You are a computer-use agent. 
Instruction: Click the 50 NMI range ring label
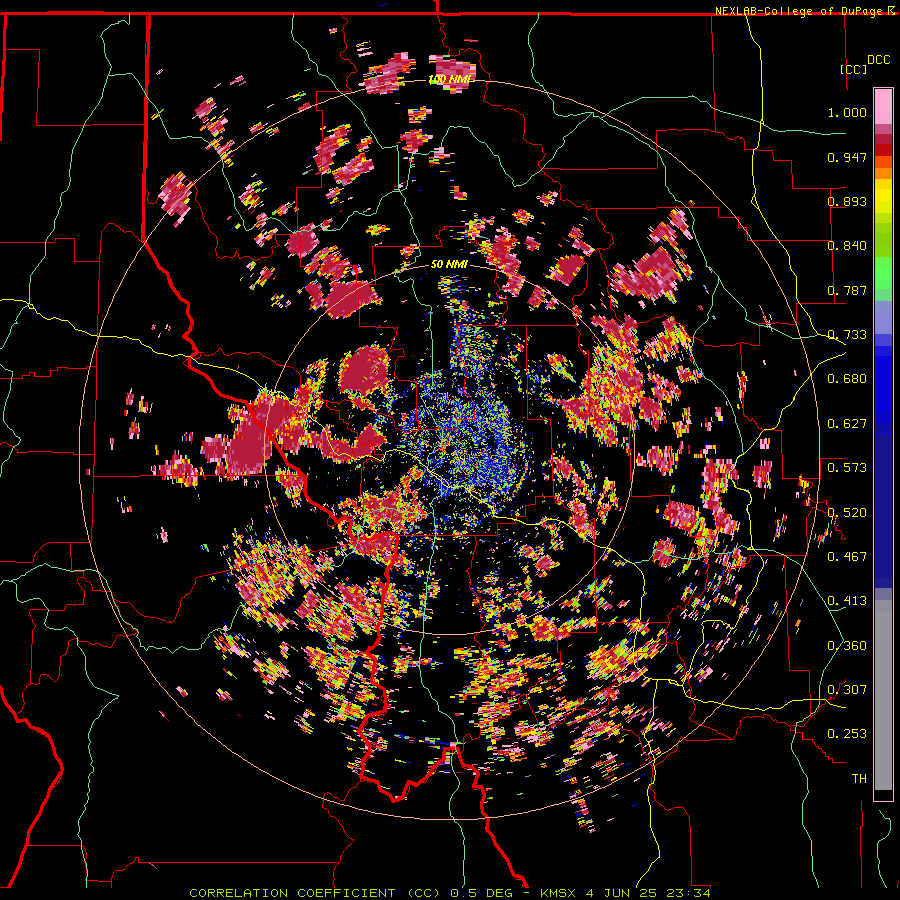pos(449,265)
